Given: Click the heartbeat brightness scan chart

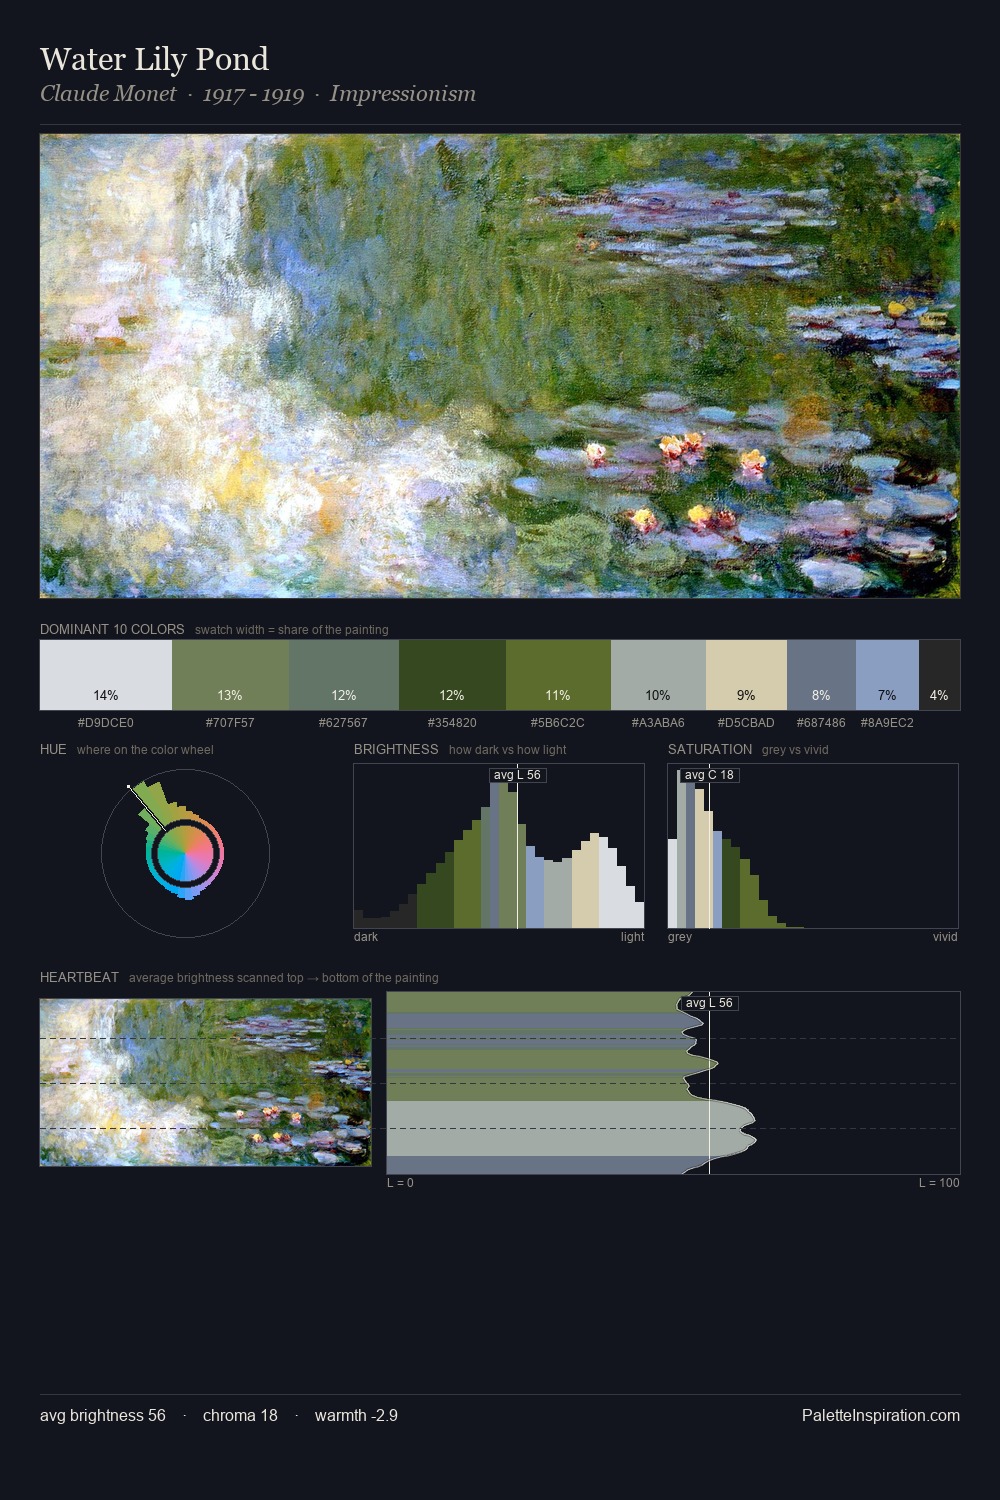Looking at the screenshot, I should (673, 1083).
